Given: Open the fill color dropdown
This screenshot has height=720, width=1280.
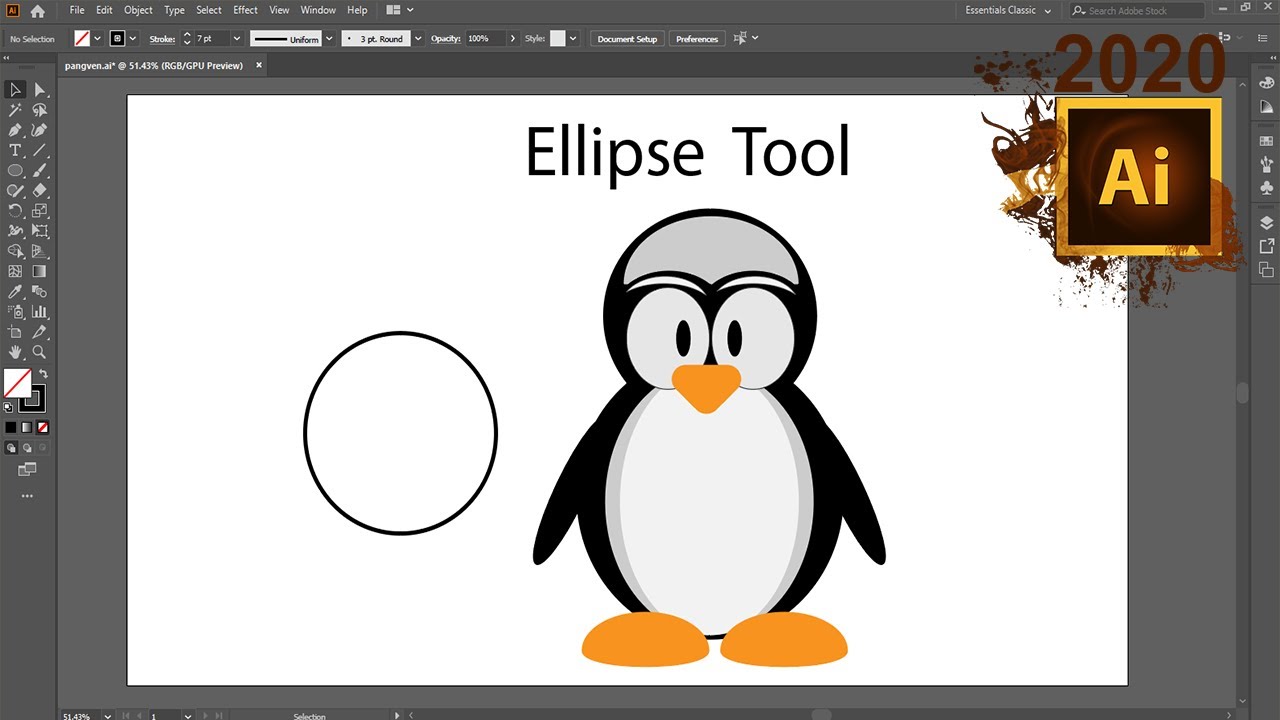Looking at the screenshot, I should pyautogui.click(x=97, y=38).
